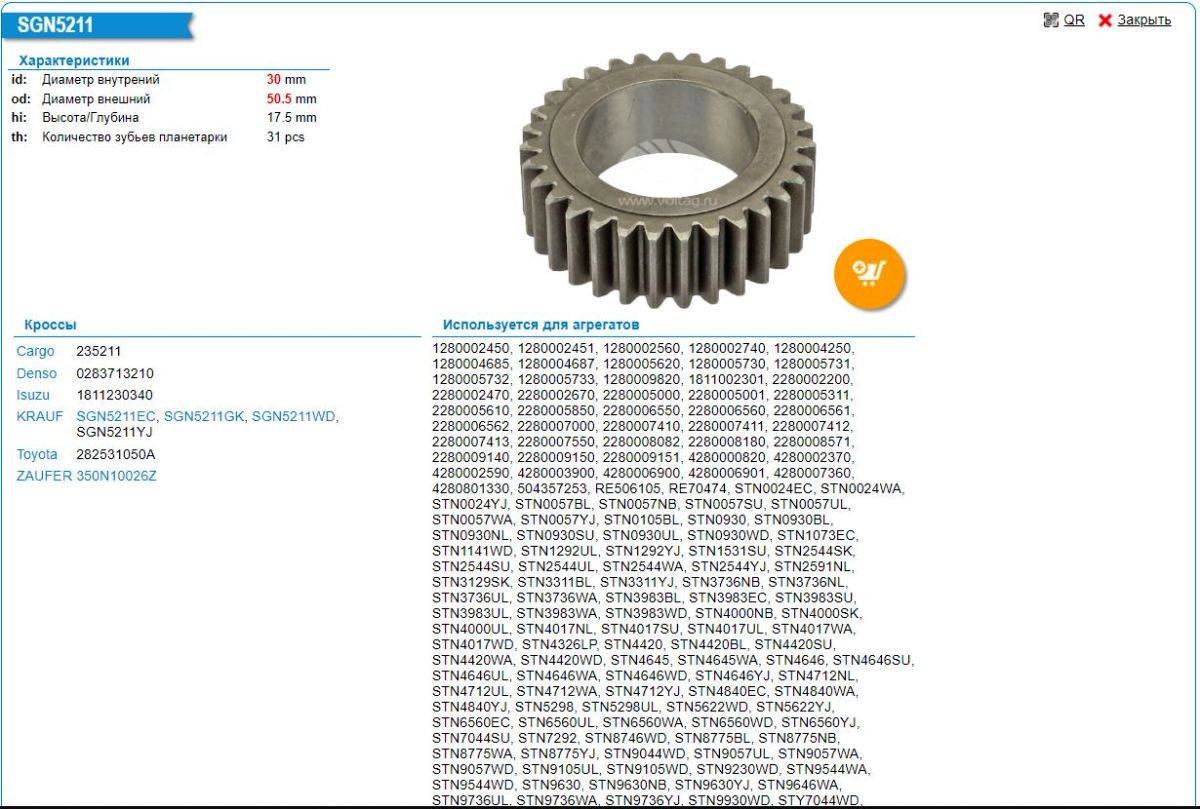Click the red X close icon
The image size is (1200, 809).
[1105, 20]
